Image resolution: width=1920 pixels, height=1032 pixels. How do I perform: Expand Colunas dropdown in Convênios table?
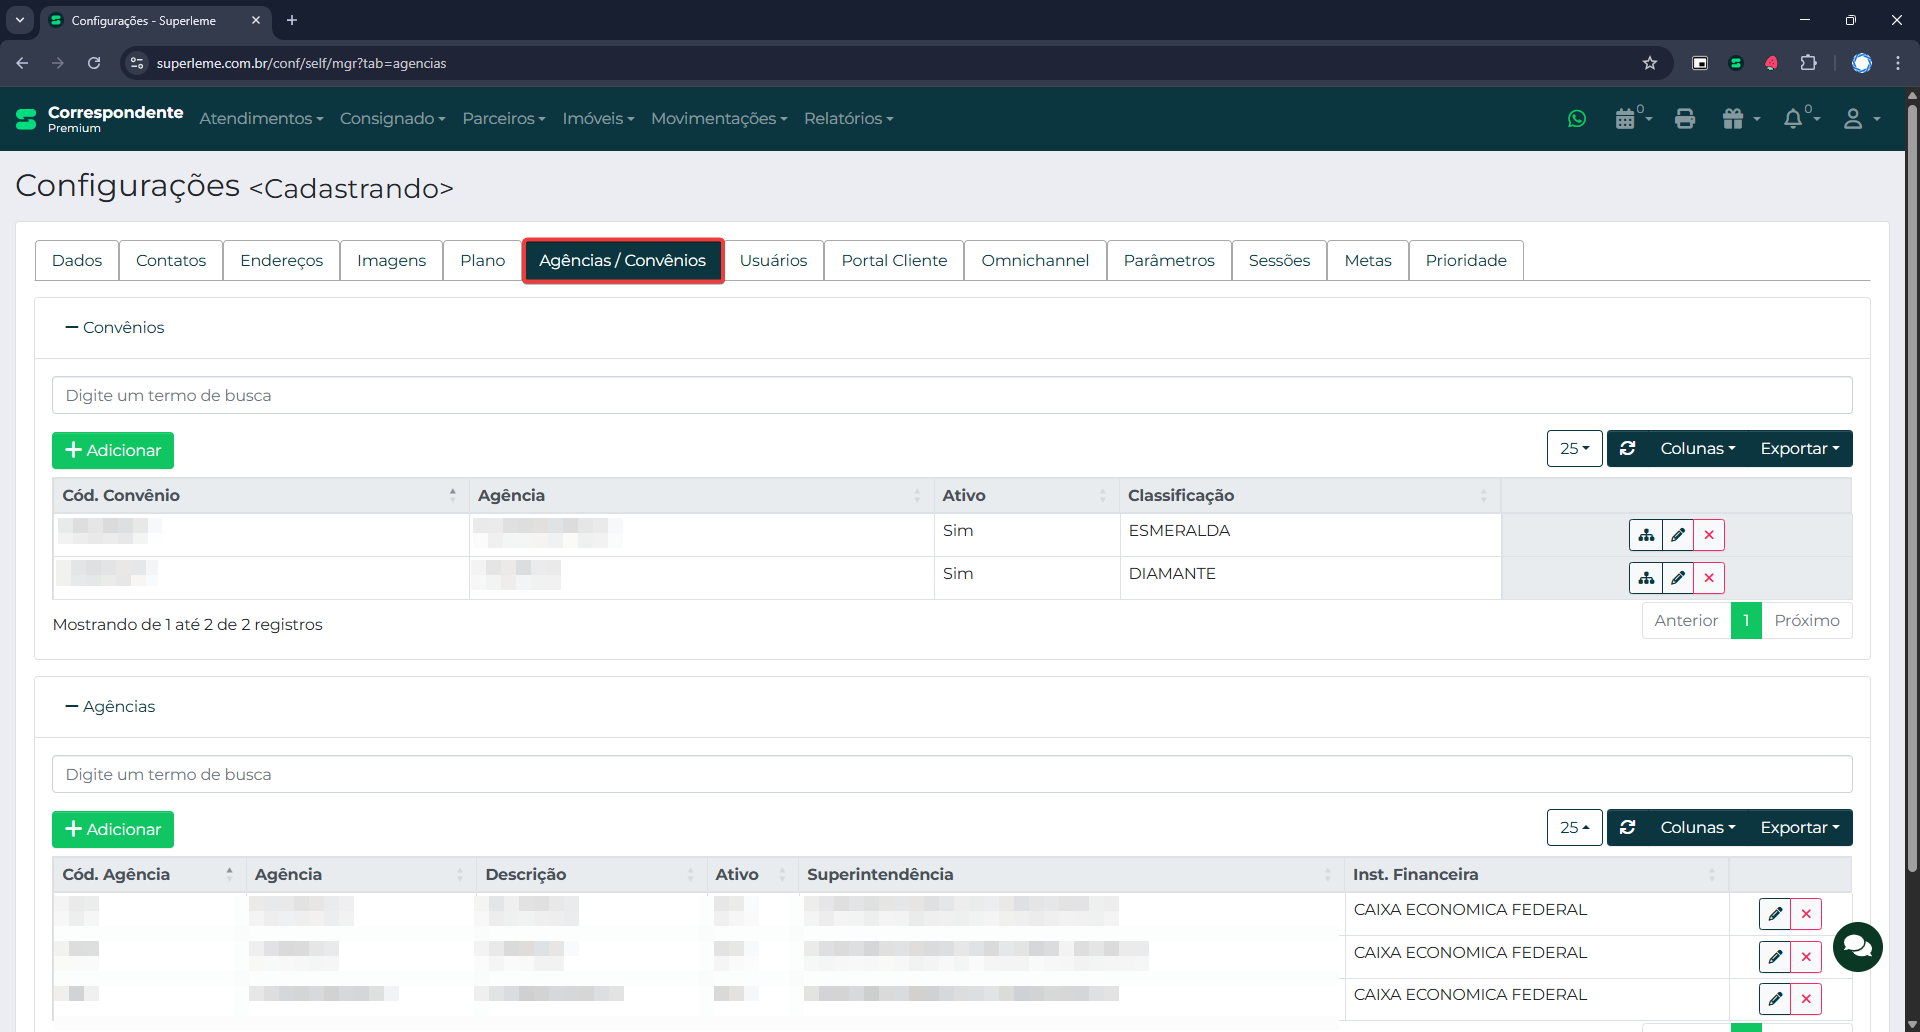(1697, 449)
